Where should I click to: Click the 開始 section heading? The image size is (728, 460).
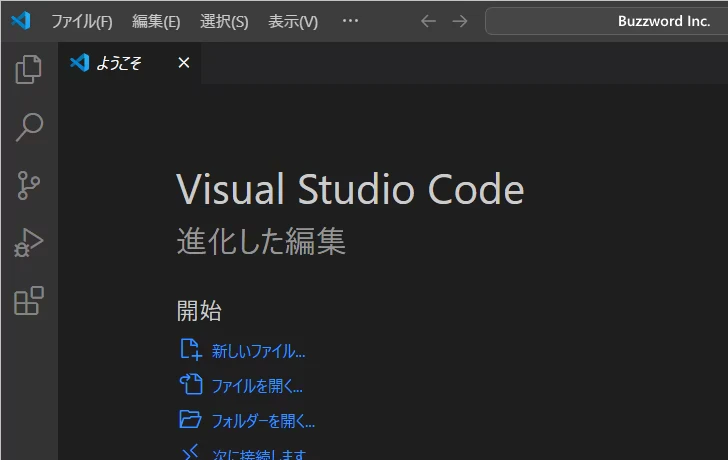click(x=199, y=311)
